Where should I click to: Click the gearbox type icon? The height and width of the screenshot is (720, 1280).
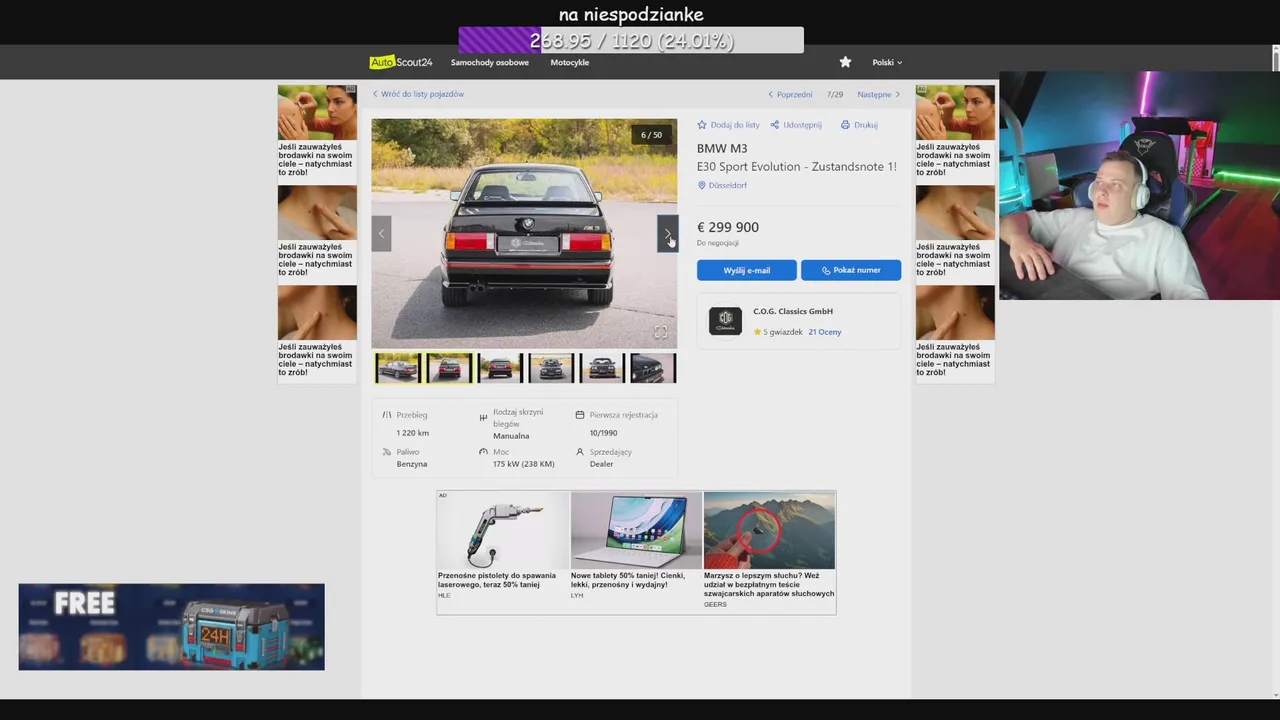pos(483,418)
